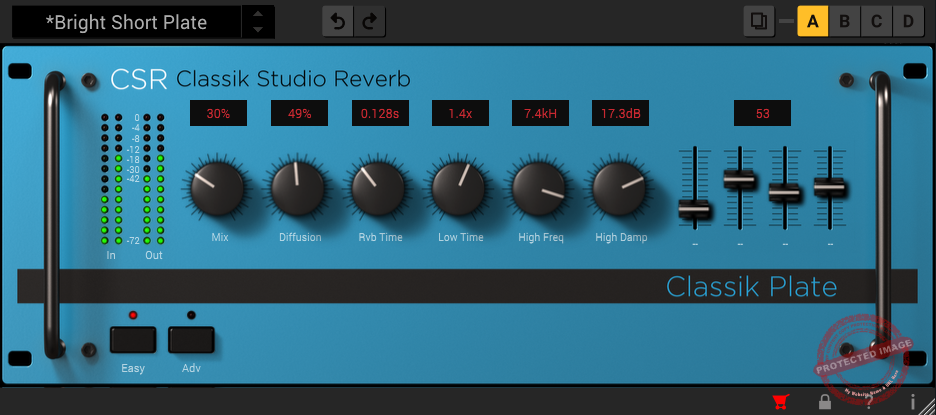Select preset slot D
Viewport: 936px width, 415px height.
click(909, 21)
